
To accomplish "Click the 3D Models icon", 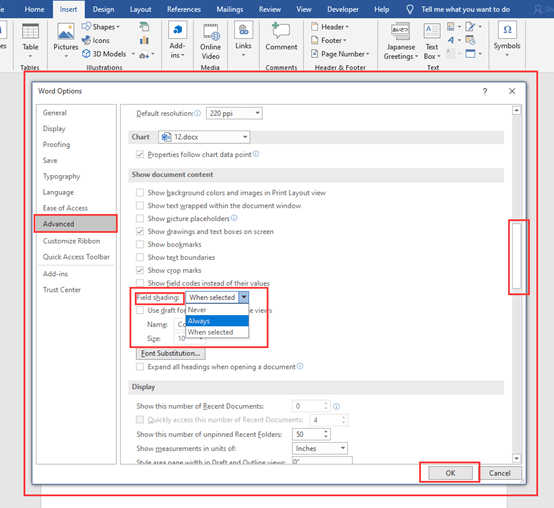I will click(86, 54).
